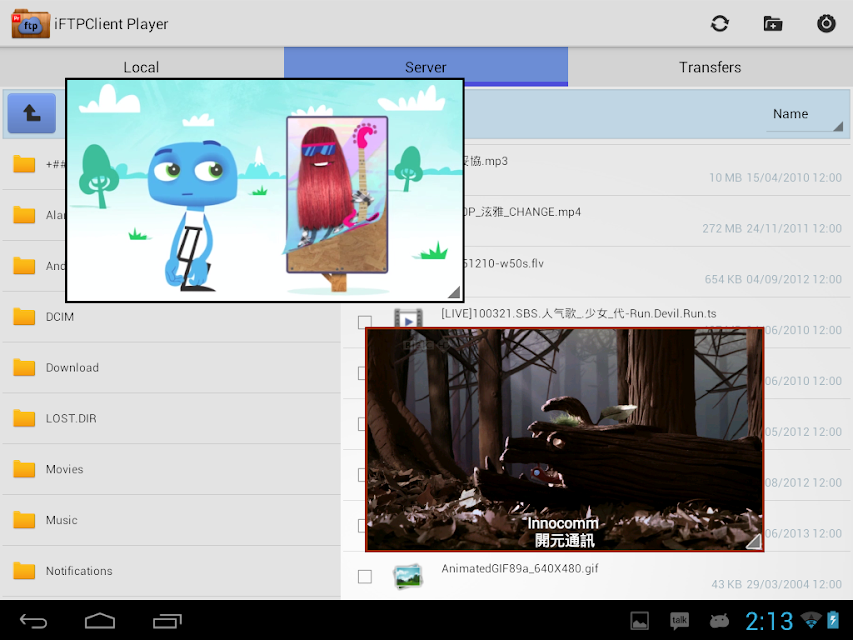Tap the Android Recent Apps button
The width and height of the screenshot is (853, 640).
pos(167,621)
